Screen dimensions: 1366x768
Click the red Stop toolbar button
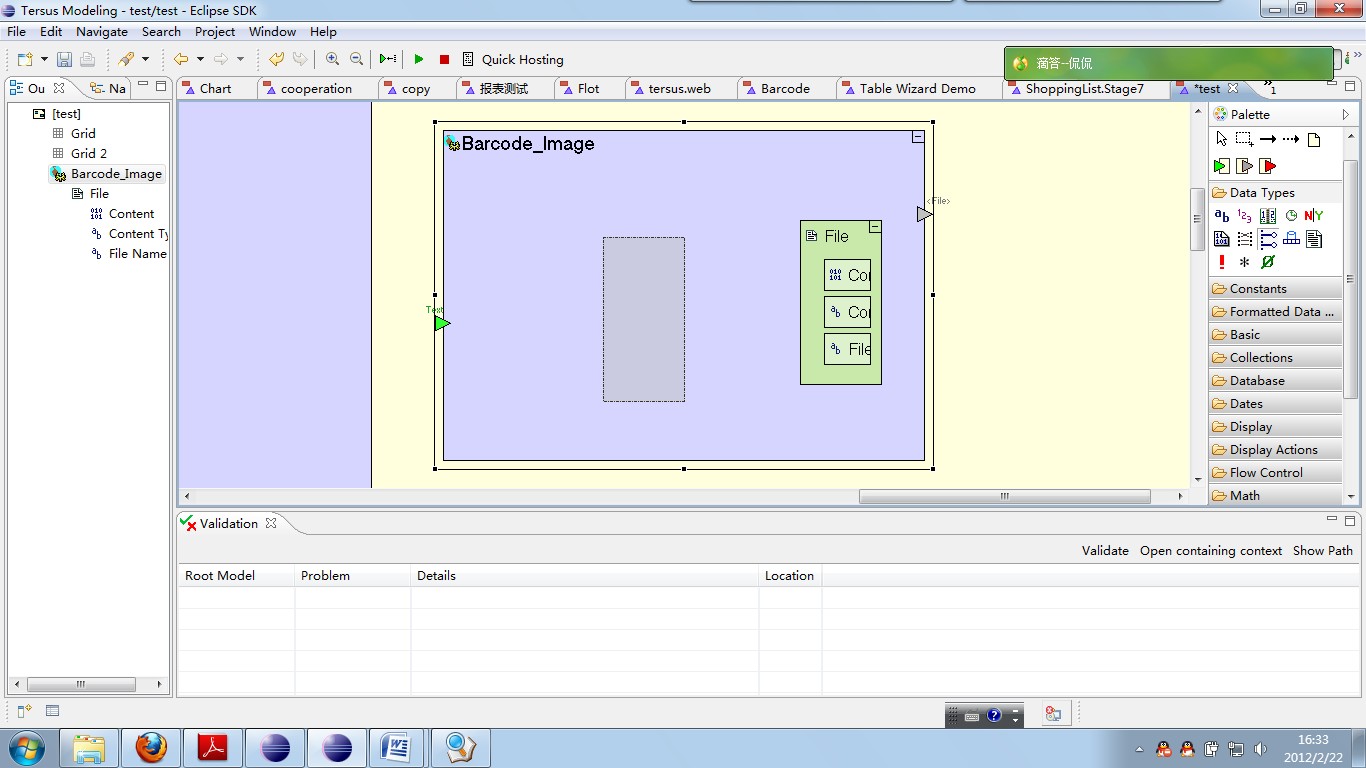coord(444,60)
